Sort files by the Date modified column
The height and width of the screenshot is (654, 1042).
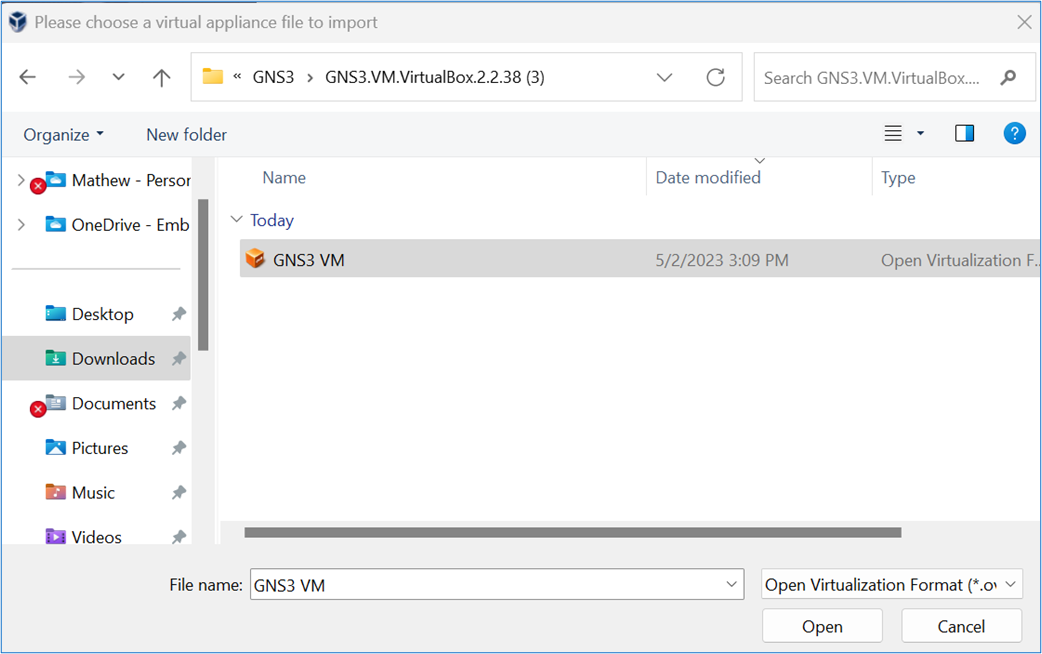point(708,177)
